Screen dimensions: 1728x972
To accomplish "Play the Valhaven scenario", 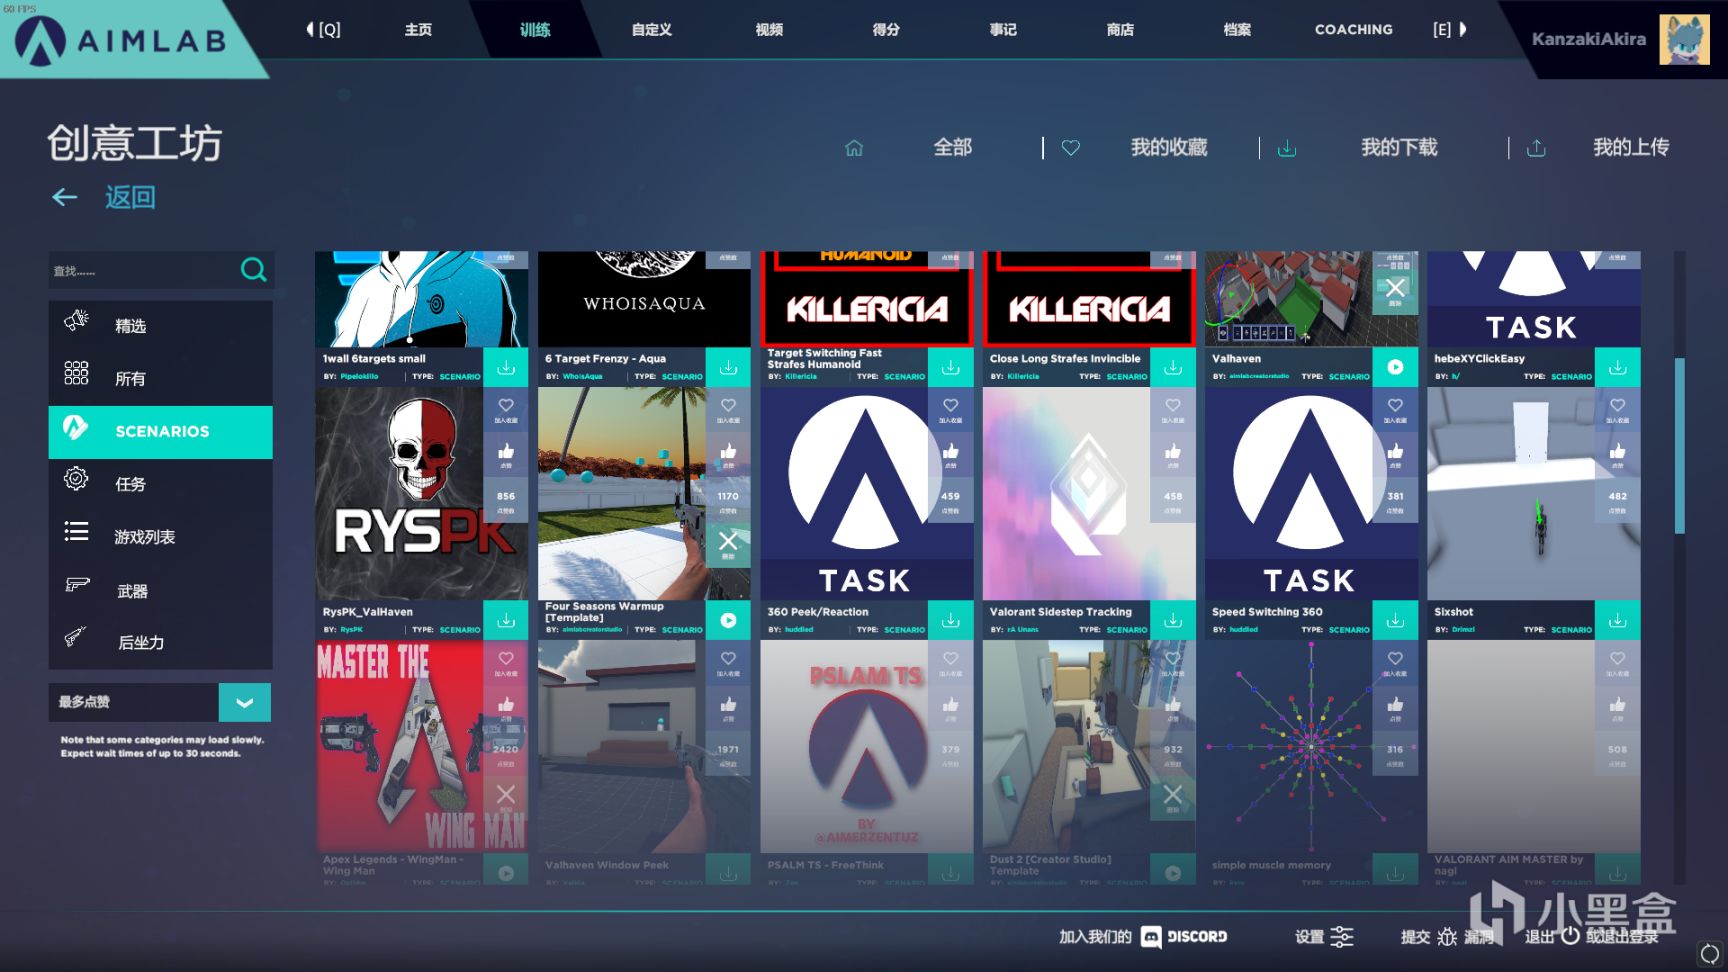I will click(1395, 367).
